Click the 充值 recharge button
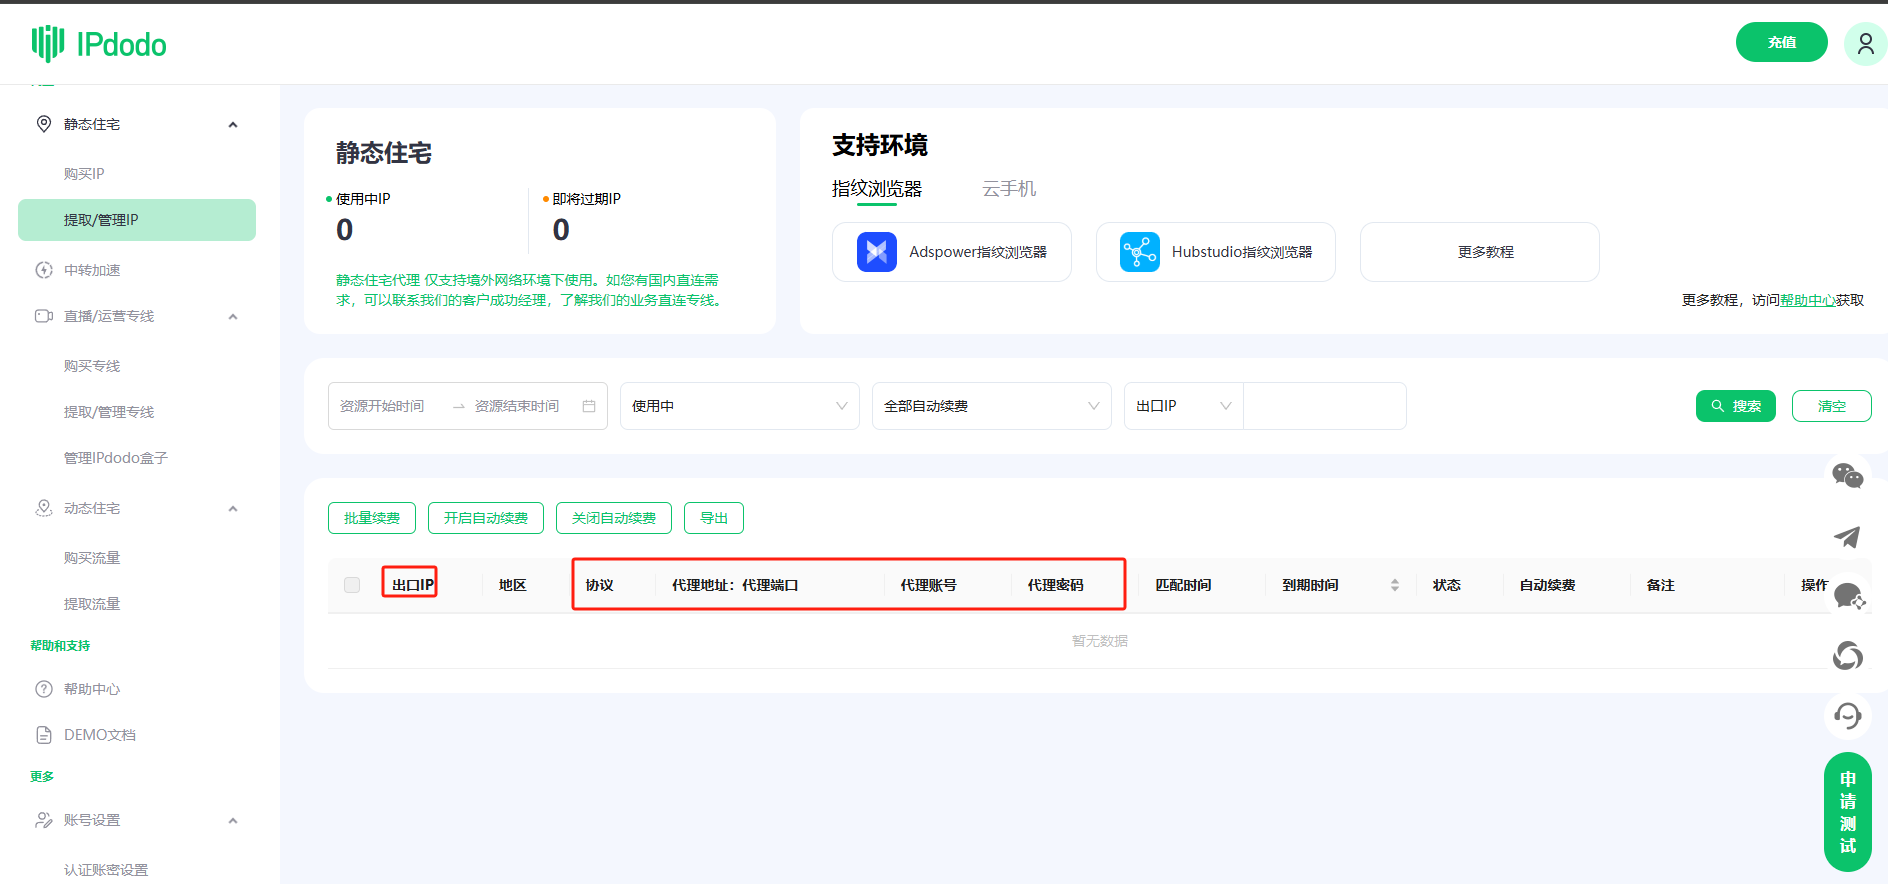 1781,42
